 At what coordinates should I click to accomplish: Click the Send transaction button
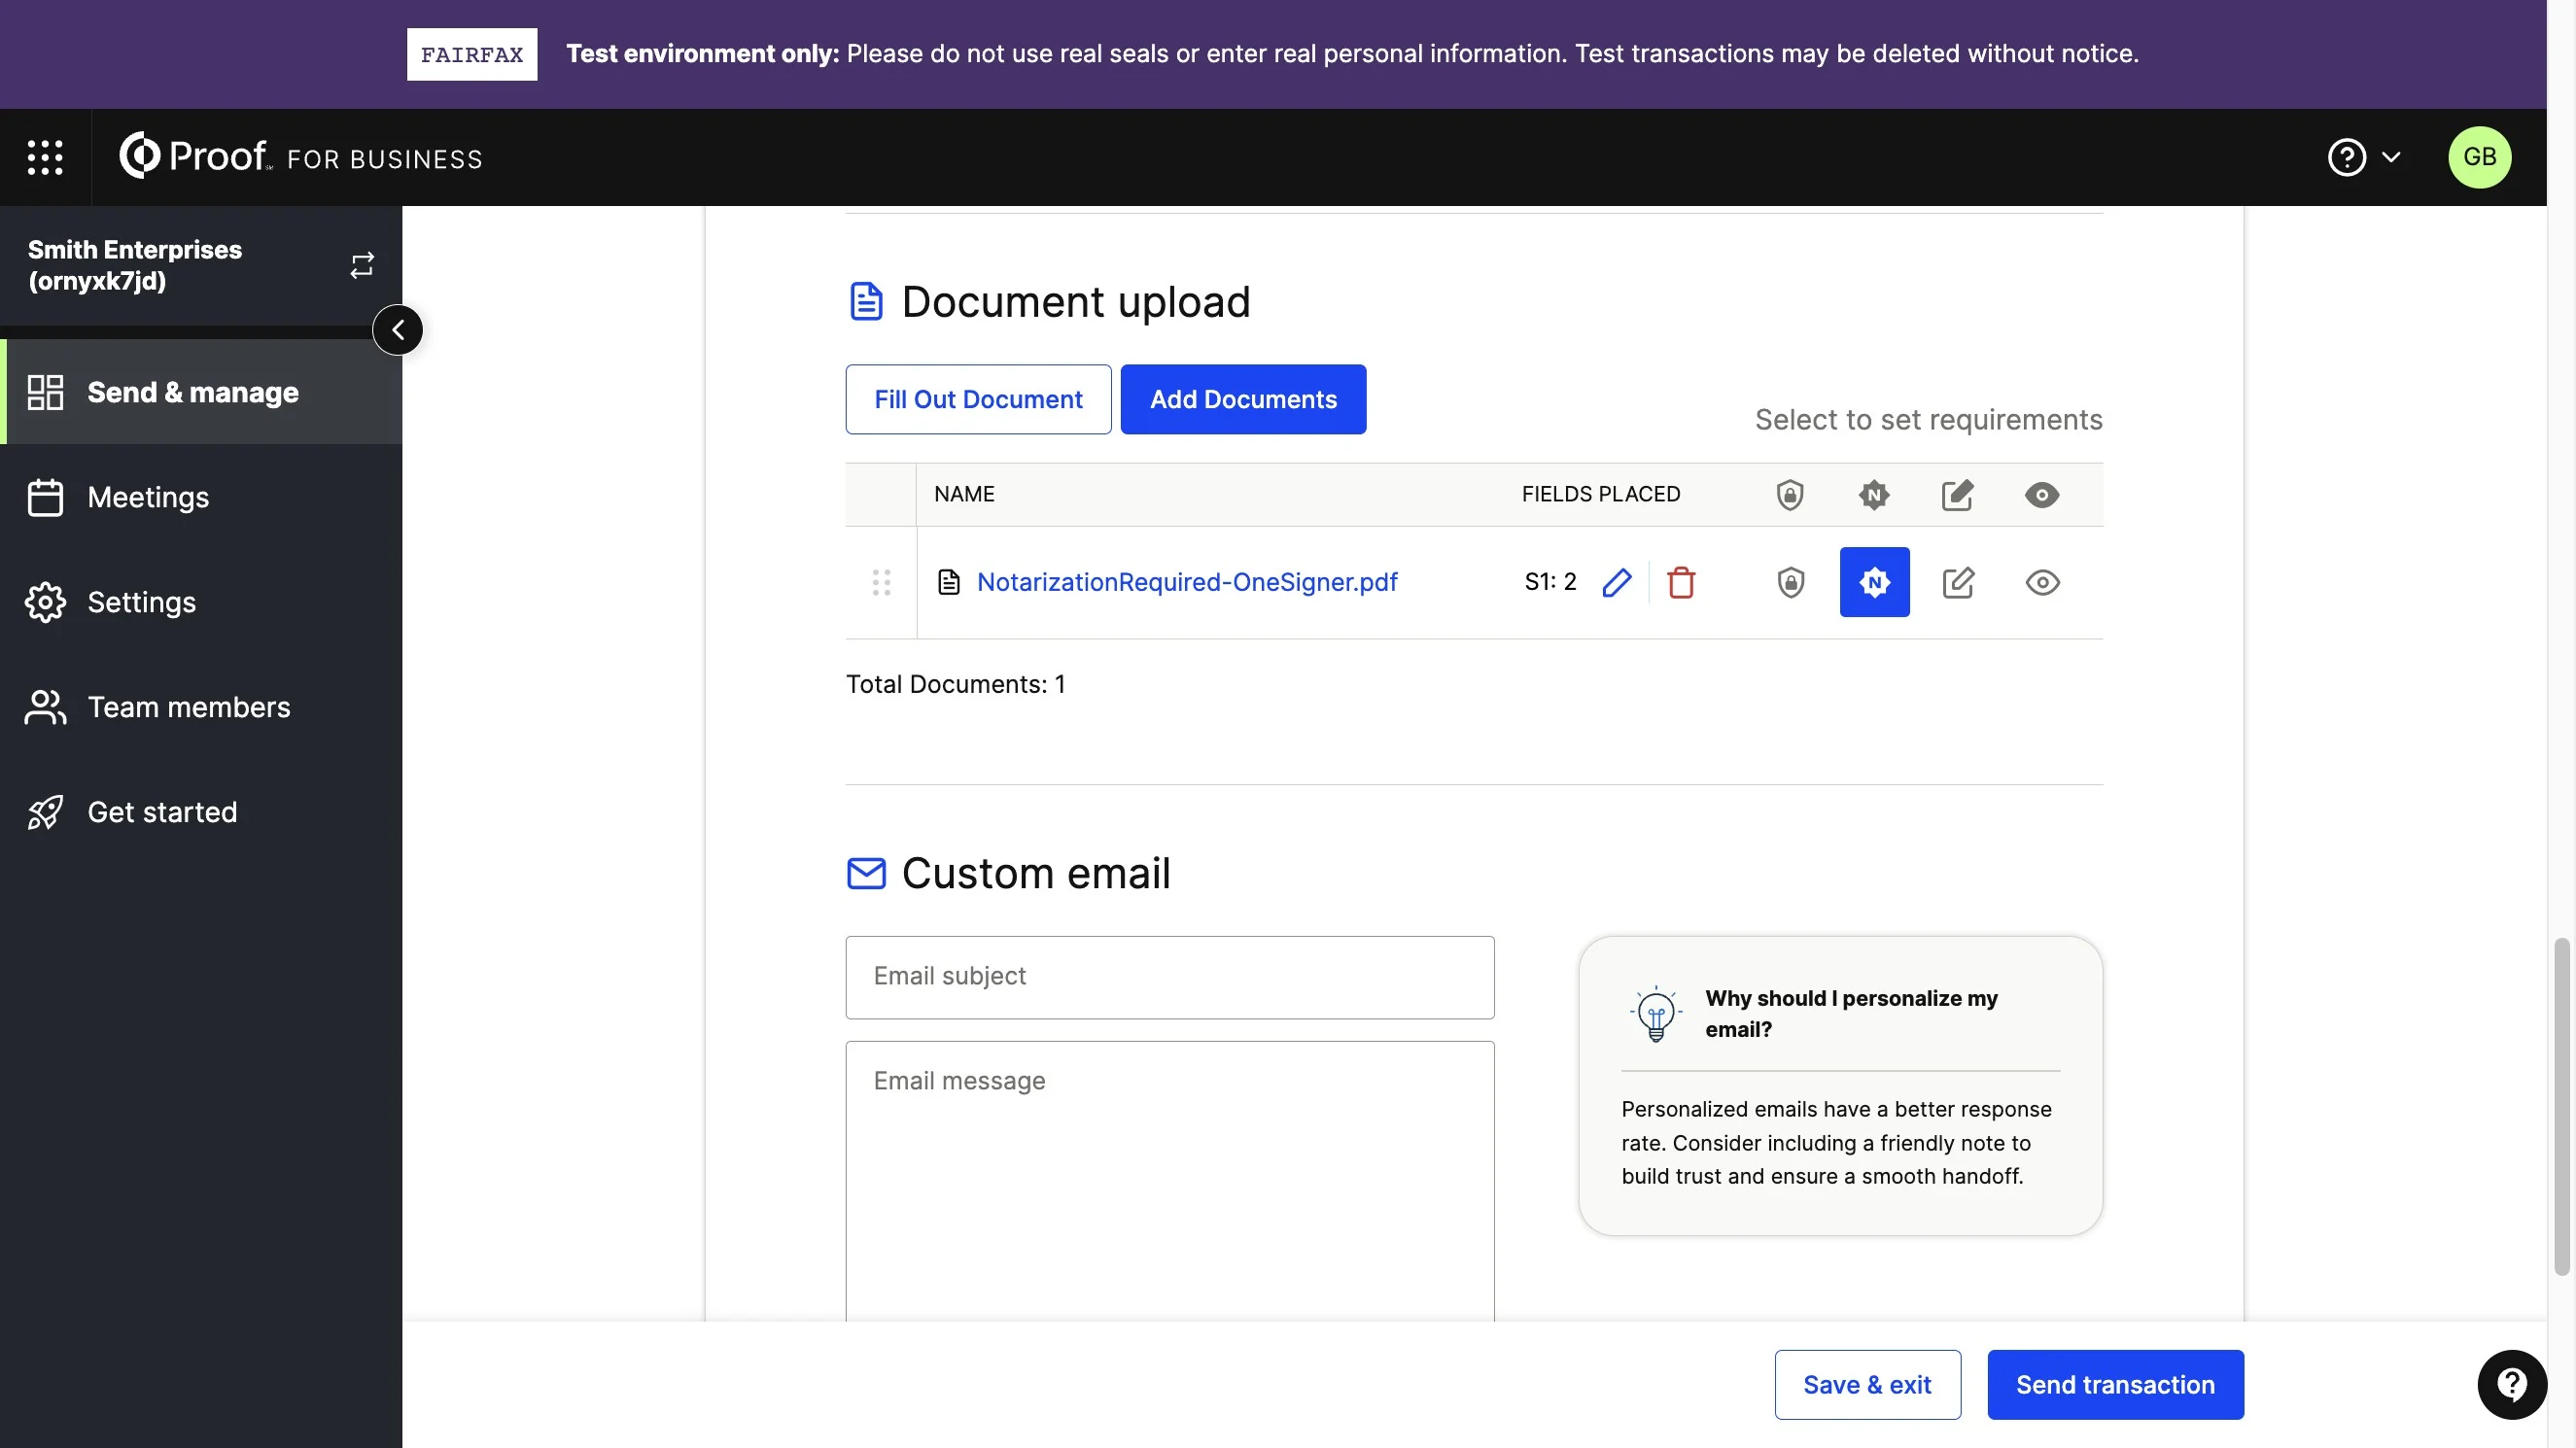[2115, 1385]
